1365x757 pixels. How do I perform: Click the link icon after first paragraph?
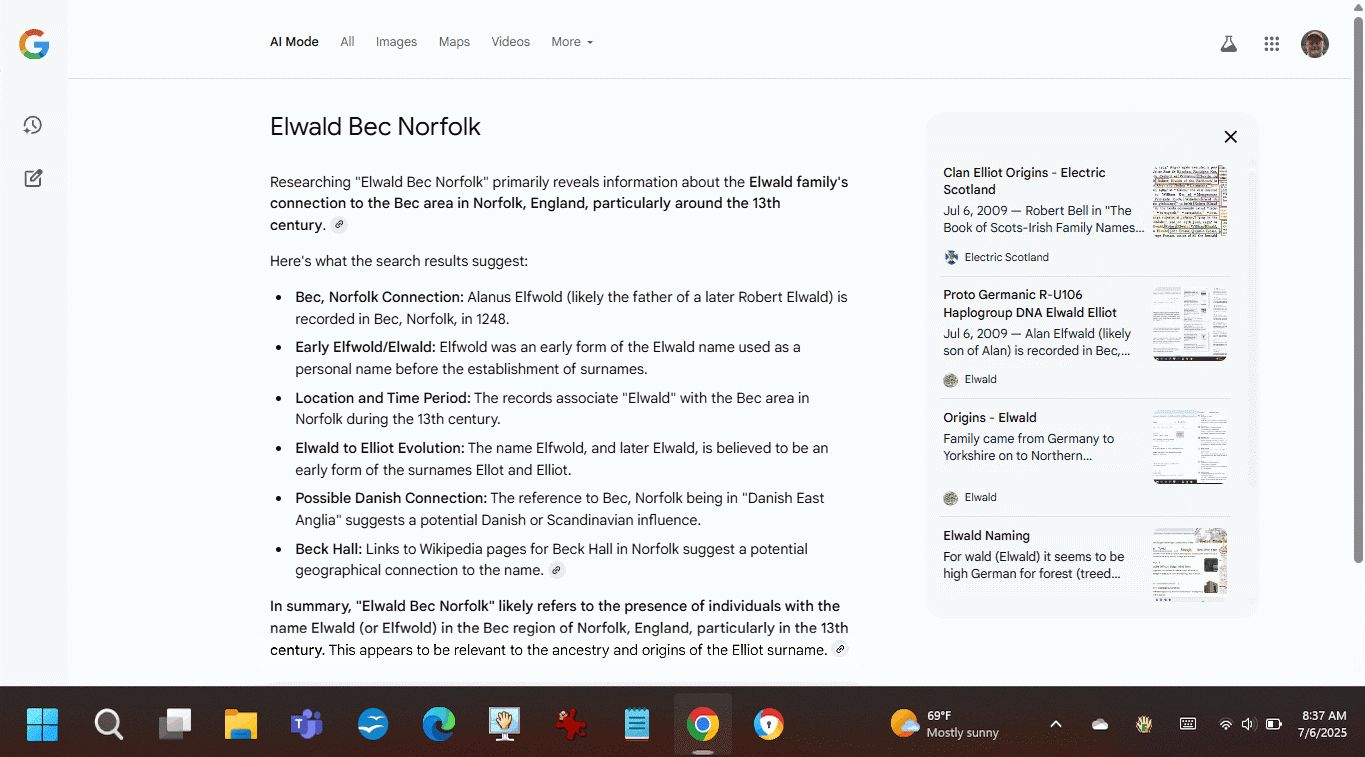339,226
